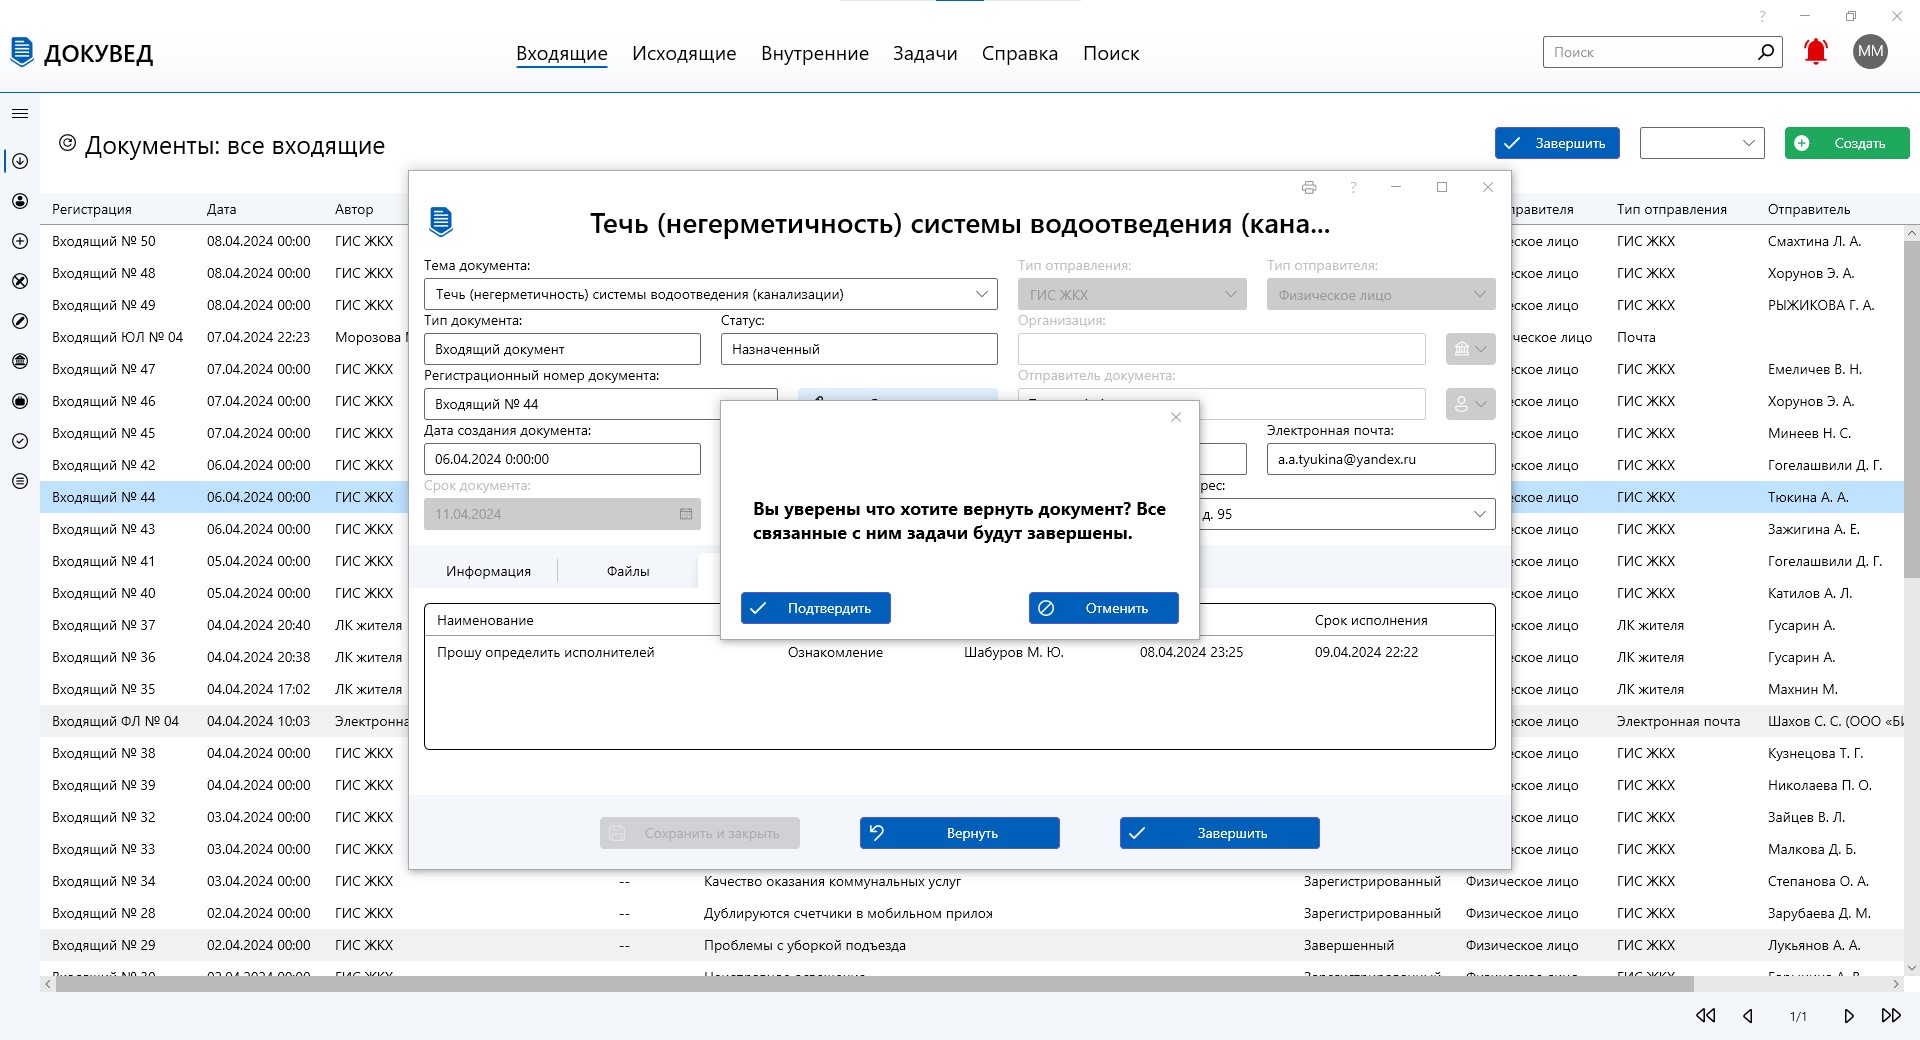Click the refresh icon beside Документы title
Viewport: 1920px width, 1040px height.
(67, 143)
